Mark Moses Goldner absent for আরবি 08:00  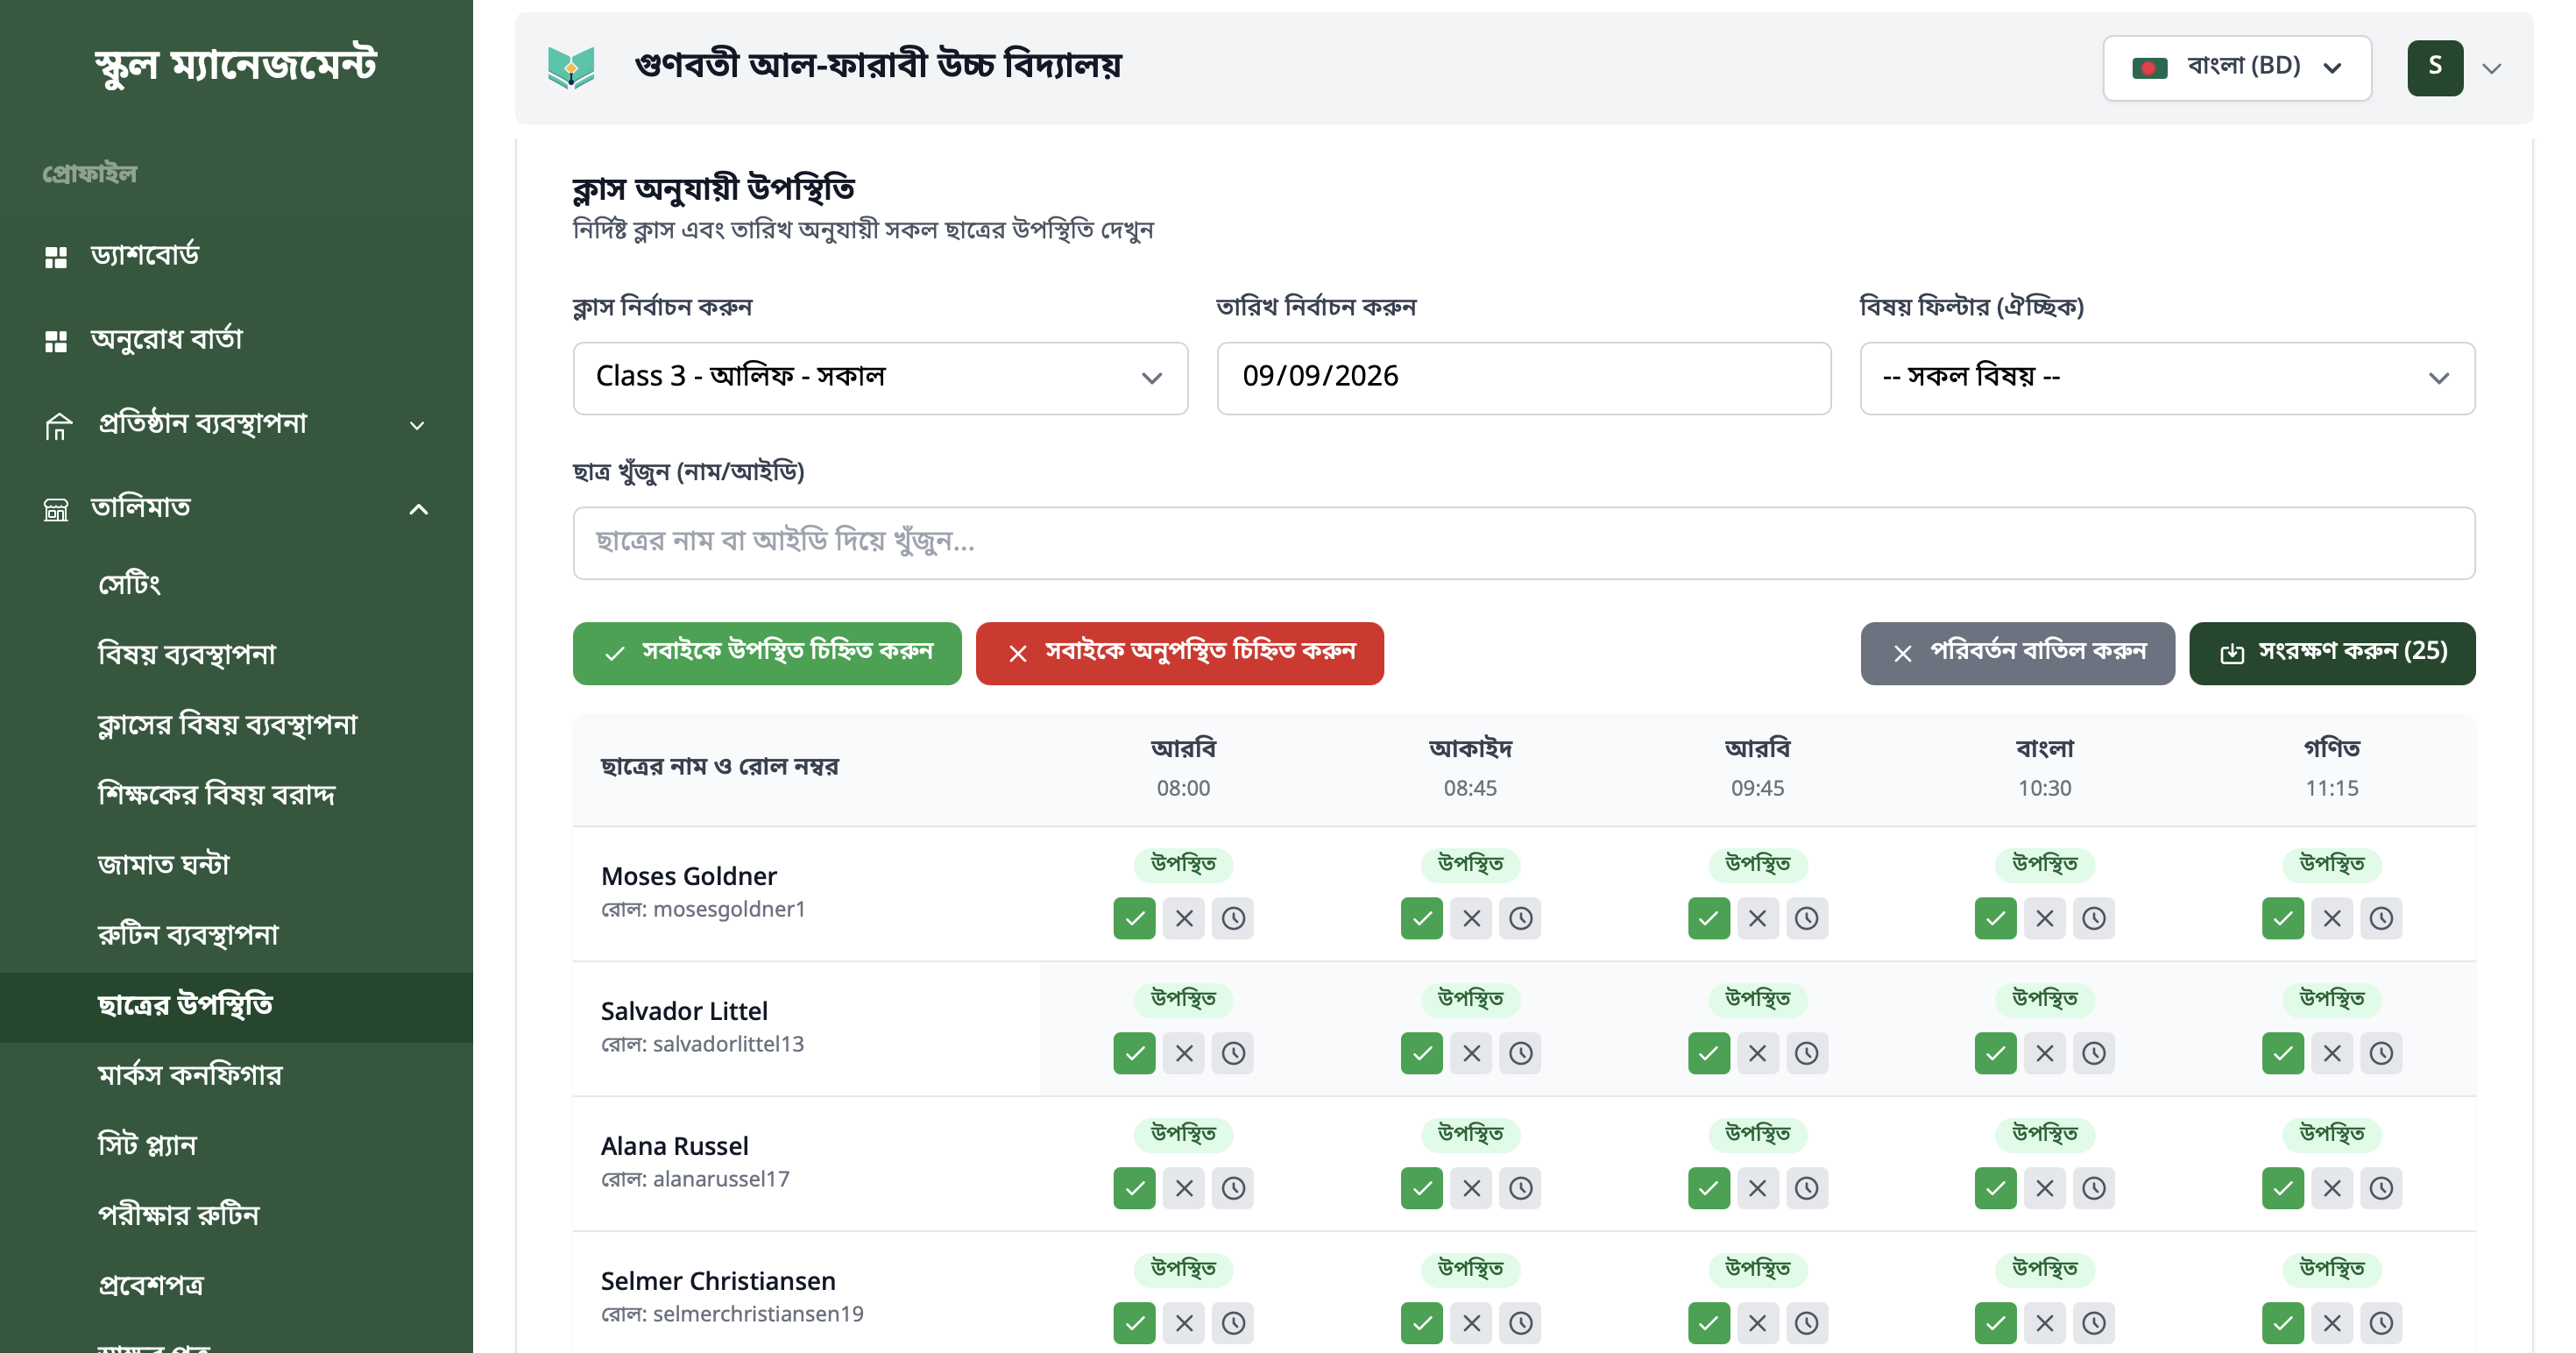point(1184,918)
